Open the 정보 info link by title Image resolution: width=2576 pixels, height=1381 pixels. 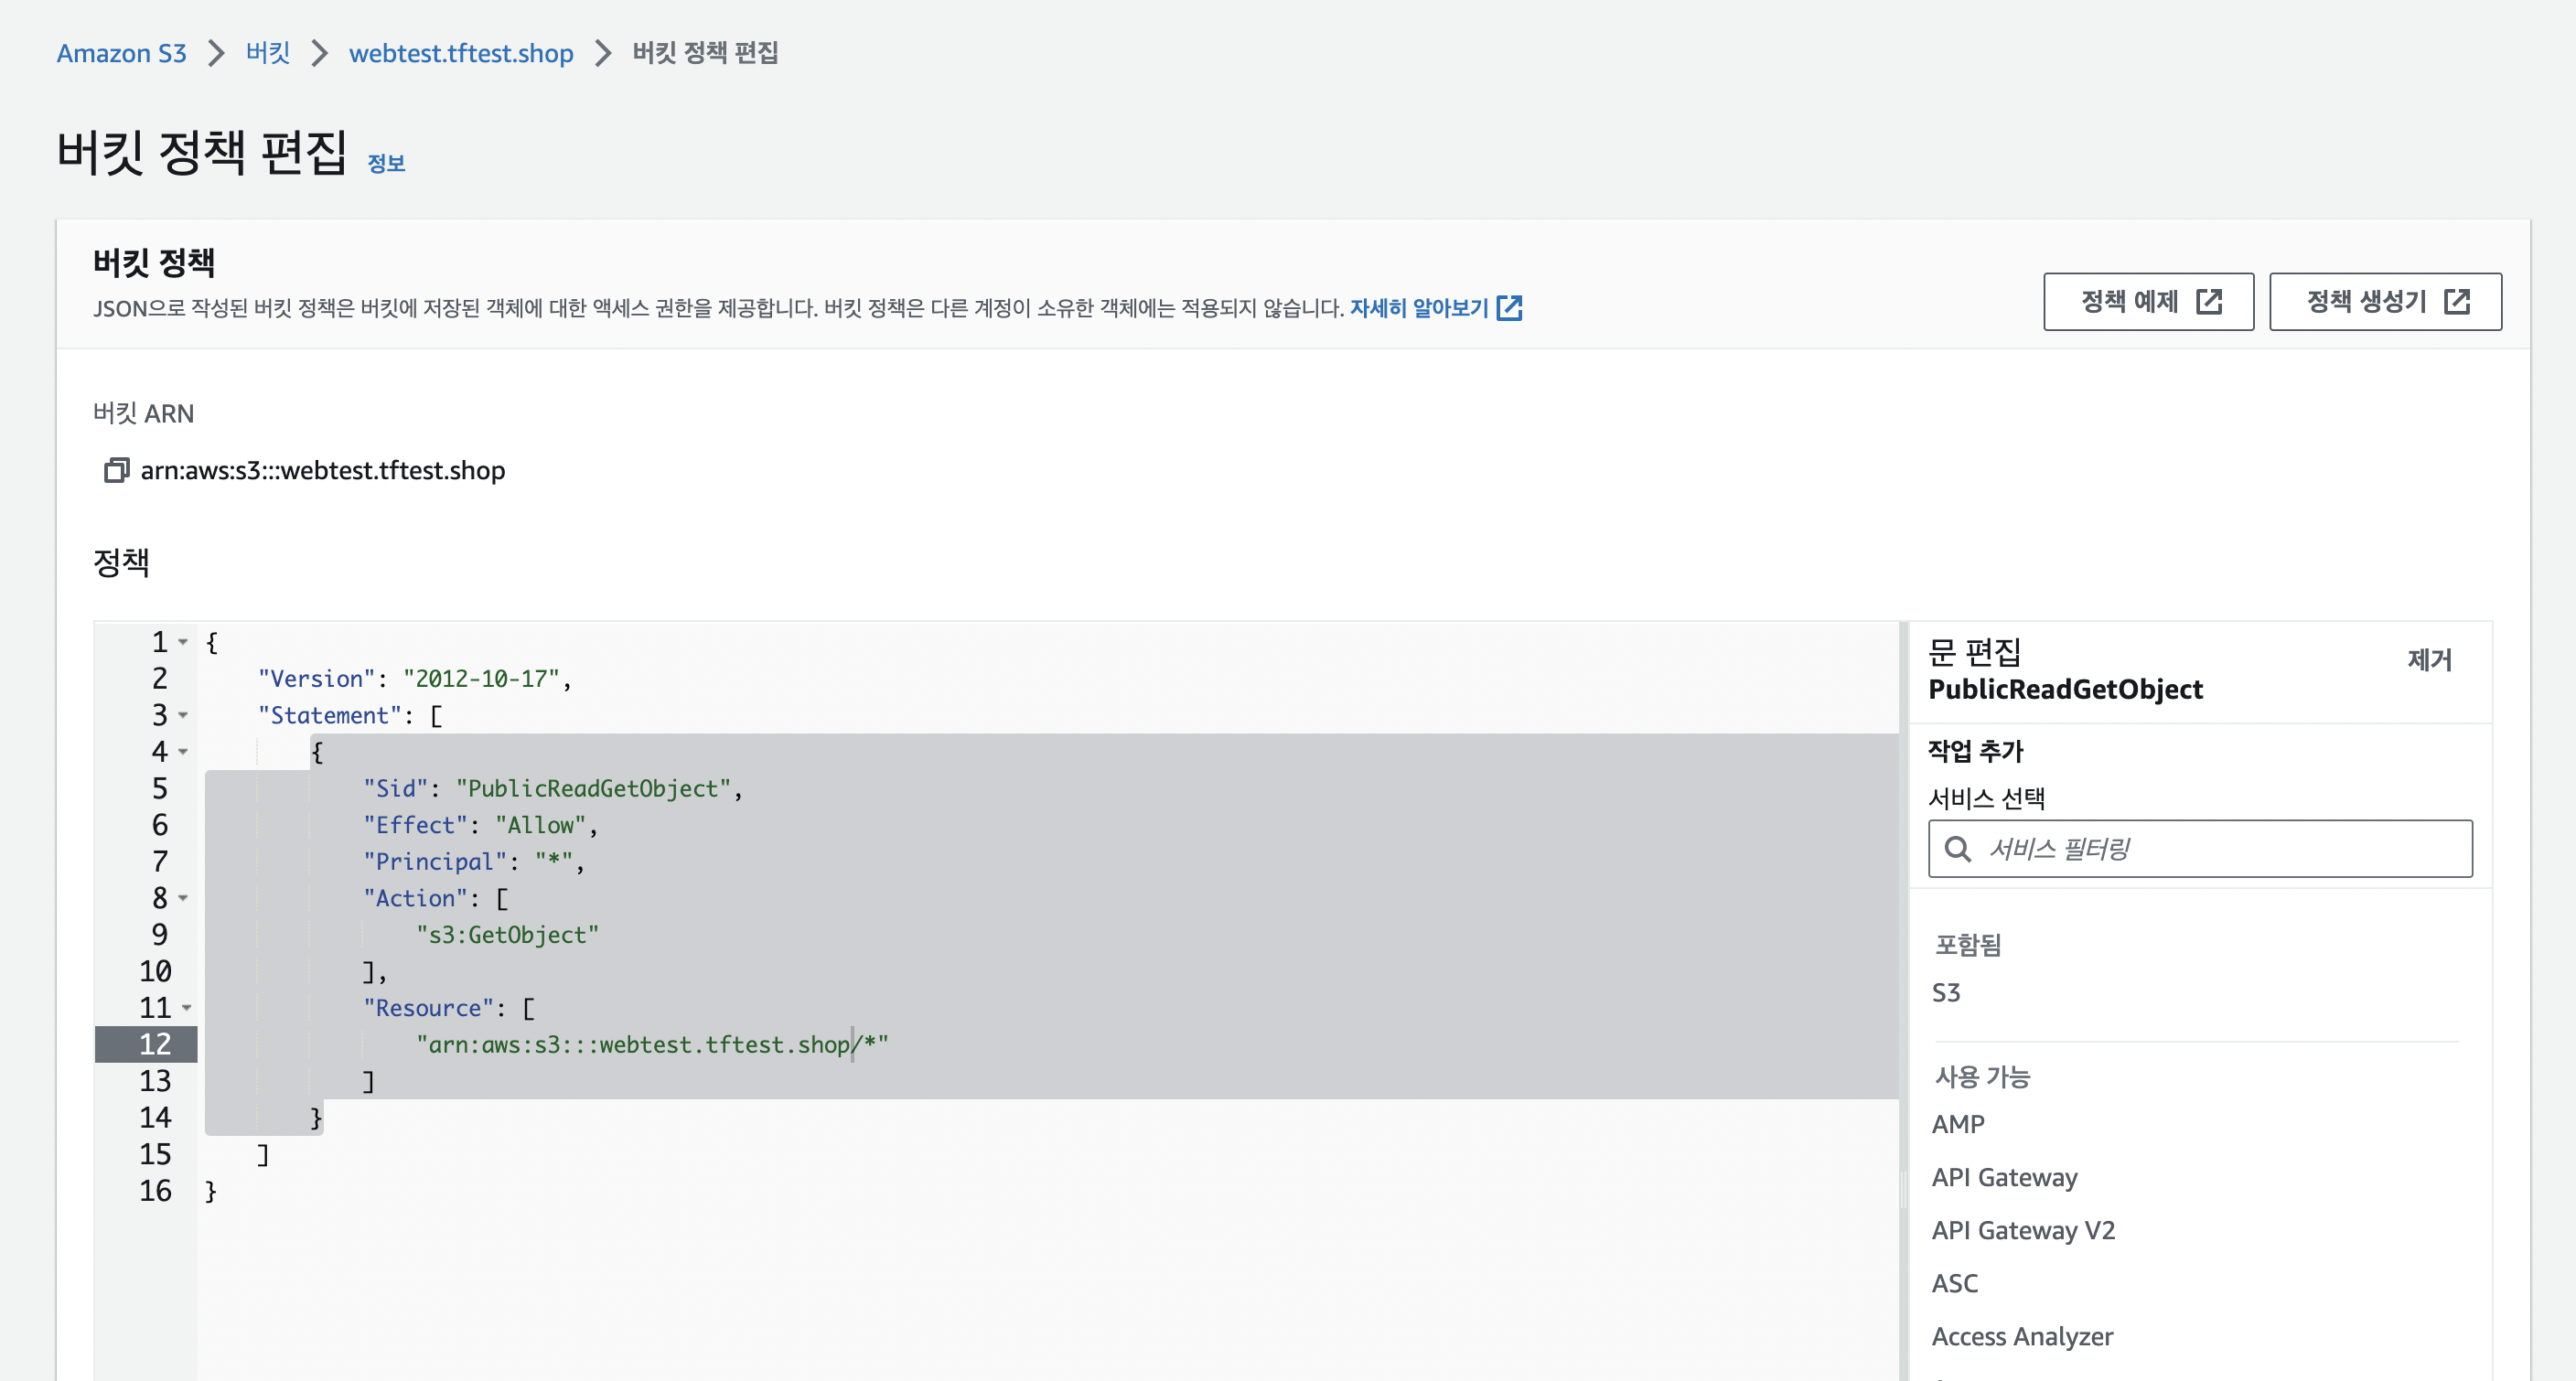coord(386,163)
